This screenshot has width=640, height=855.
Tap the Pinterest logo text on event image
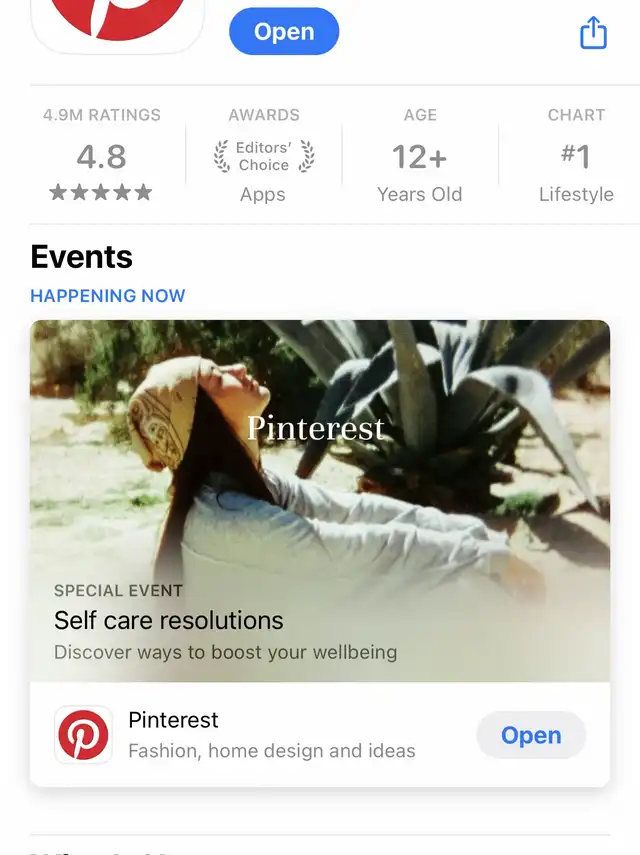pyautogui.click(x=316, y=428)
